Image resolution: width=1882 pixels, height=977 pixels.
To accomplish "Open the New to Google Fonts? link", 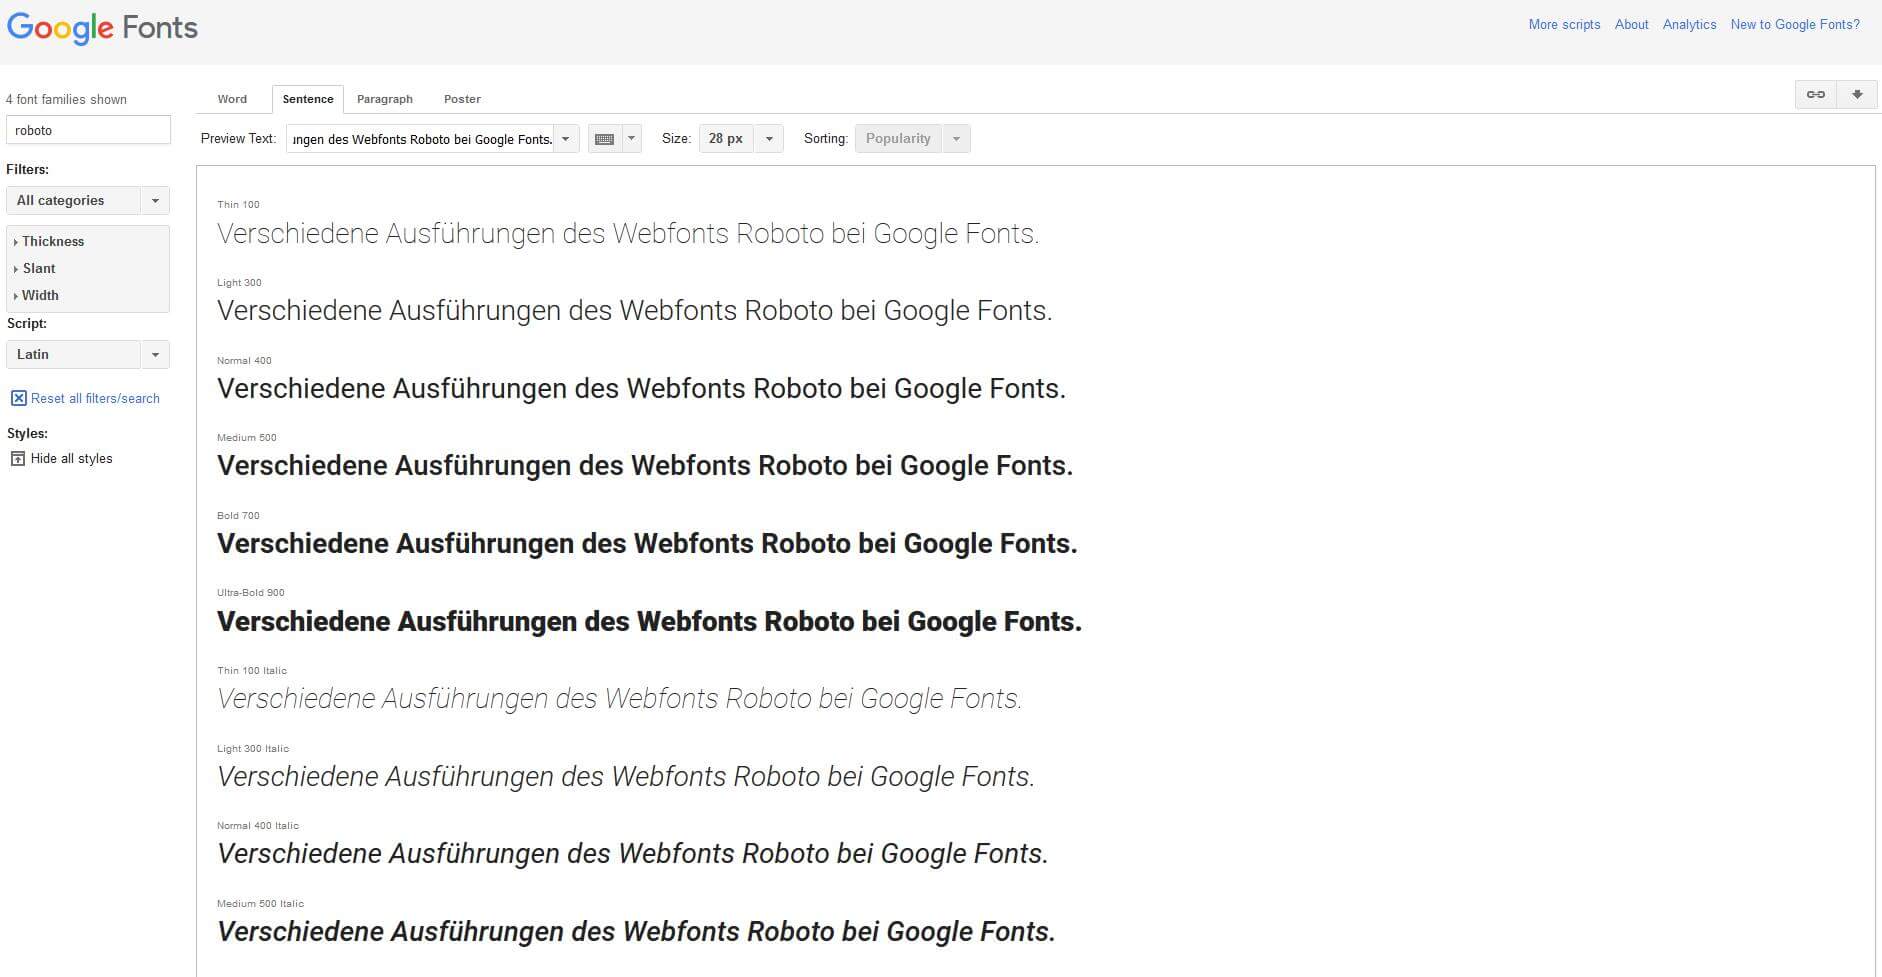I will (1795, 24).
